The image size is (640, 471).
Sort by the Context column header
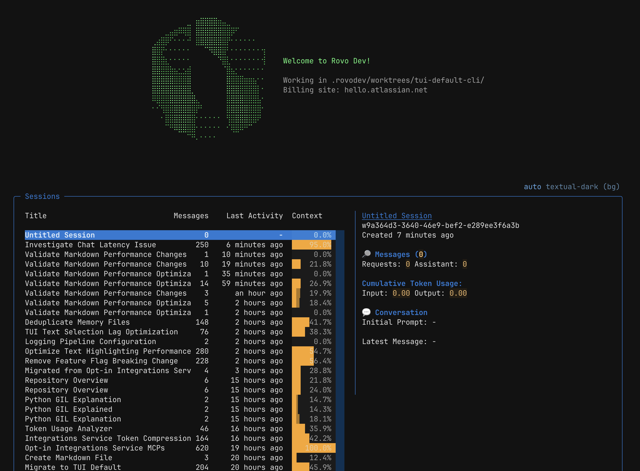[307, 216]
